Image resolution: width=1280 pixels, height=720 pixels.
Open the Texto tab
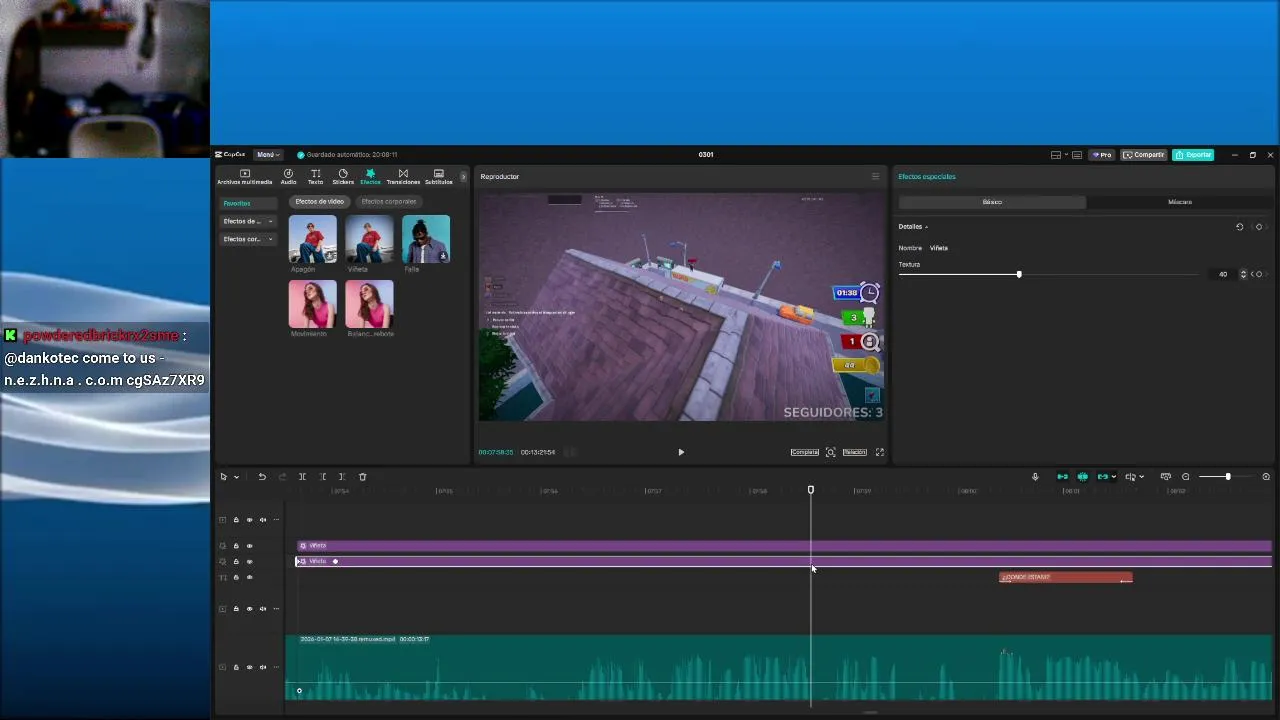click(x=315, y=177)
